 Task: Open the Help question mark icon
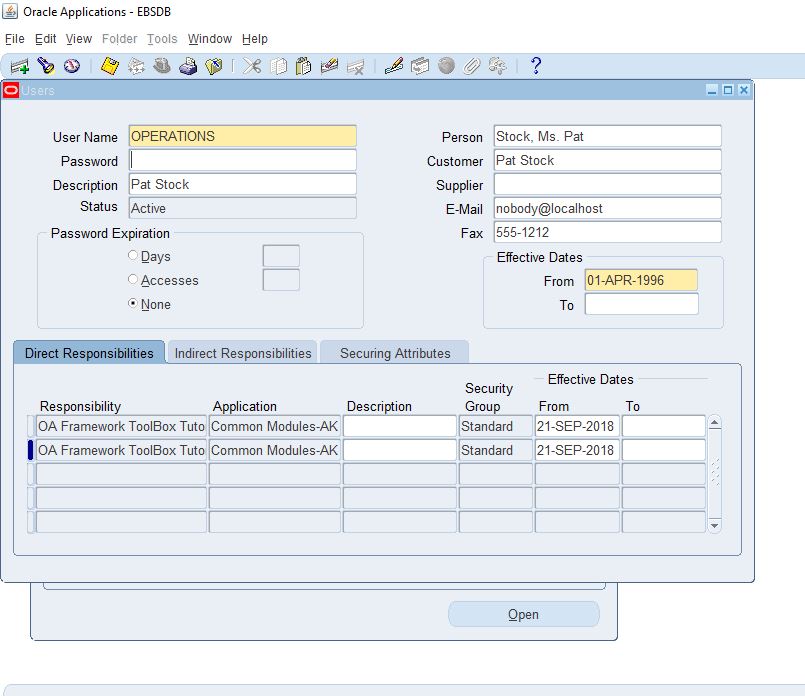pyautogui.click(x=536, y=65)
